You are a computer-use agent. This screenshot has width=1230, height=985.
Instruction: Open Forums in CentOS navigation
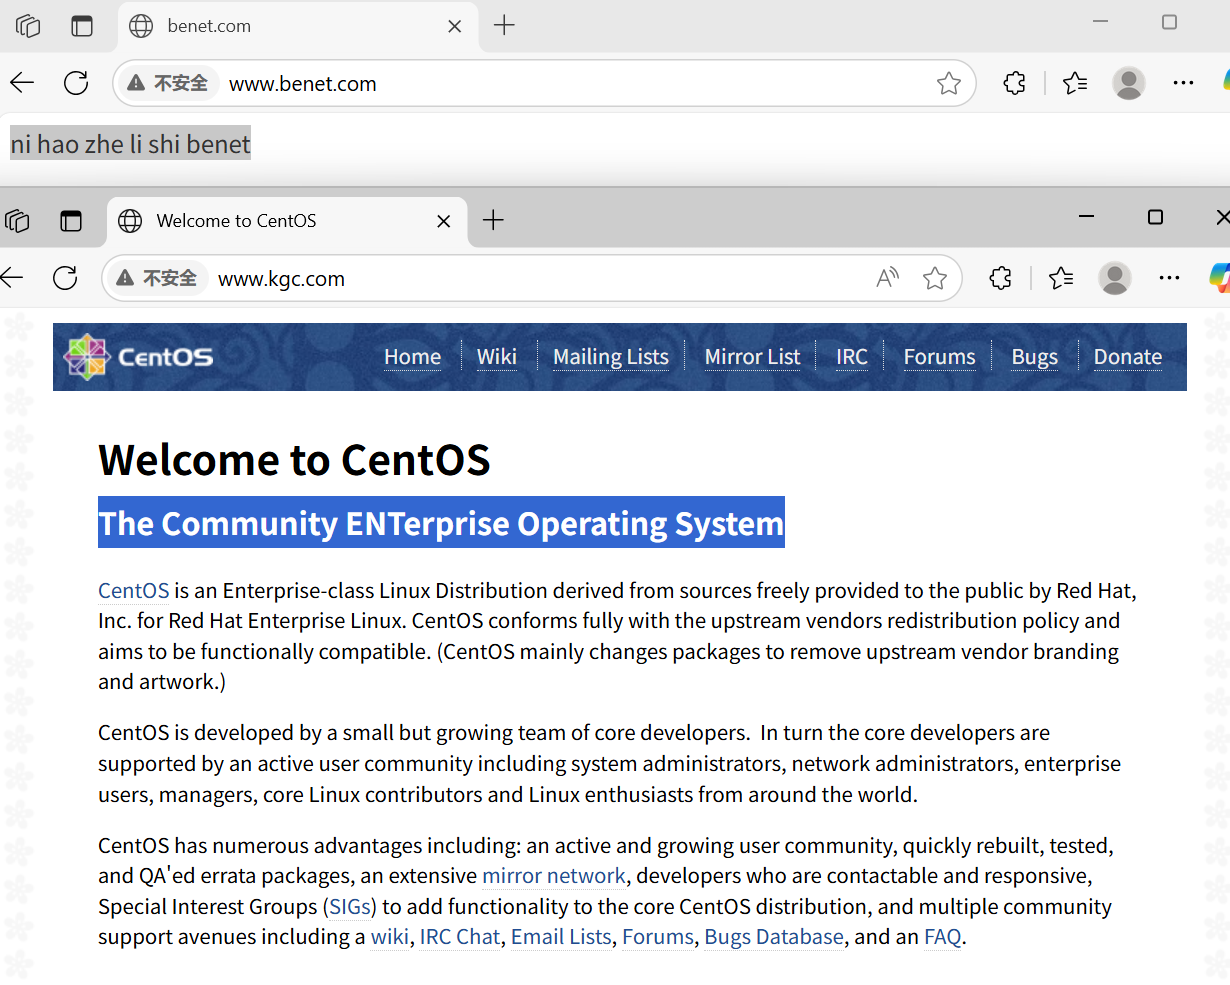(x=939, y=357)
